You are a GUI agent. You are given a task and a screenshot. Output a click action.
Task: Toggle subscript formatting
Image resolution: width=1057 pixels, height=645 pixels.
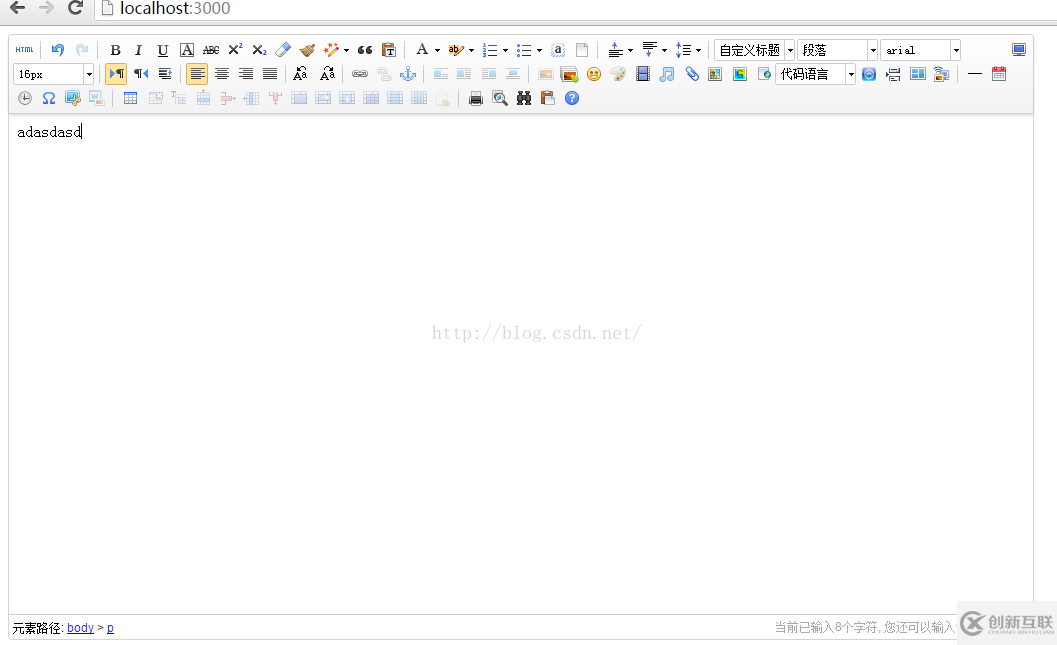click(x=260, y=50)
